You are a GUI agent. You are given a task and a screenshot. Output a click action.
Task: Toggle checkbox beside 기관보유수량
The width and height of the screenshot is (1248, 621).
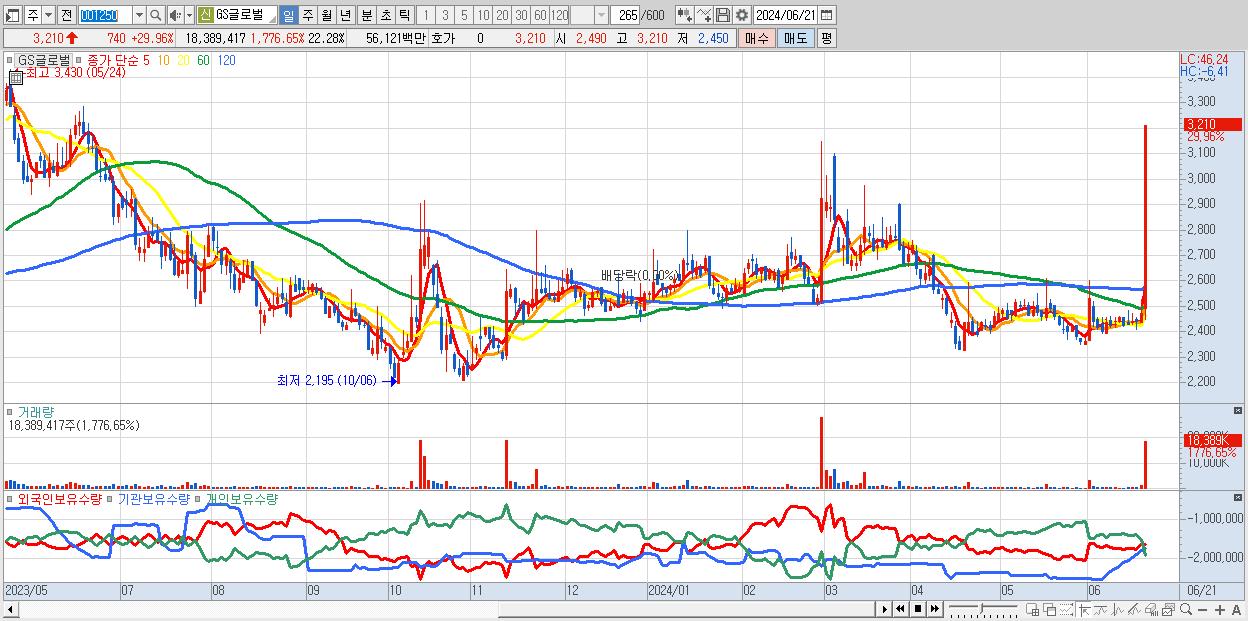(x=110, y=499)
